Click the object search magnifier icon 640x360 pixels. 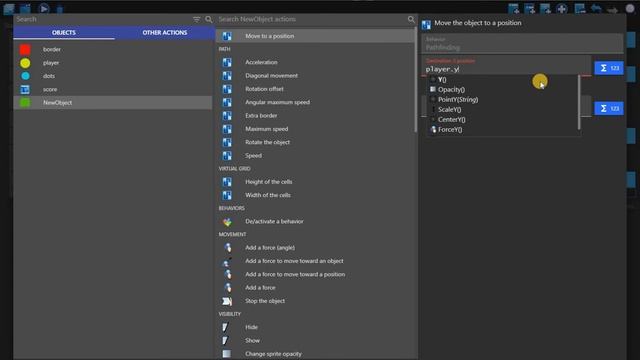(209, 19)
